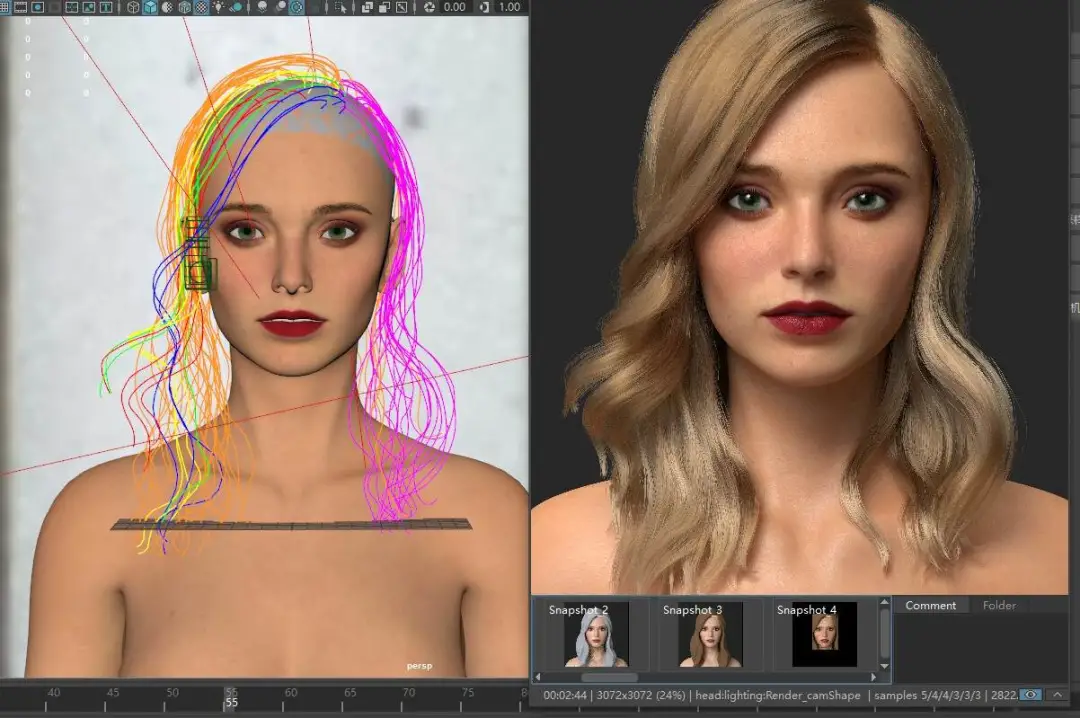Click the exposure control icon
This screenshot has width=1080, height=718.
tap(429, 7)
